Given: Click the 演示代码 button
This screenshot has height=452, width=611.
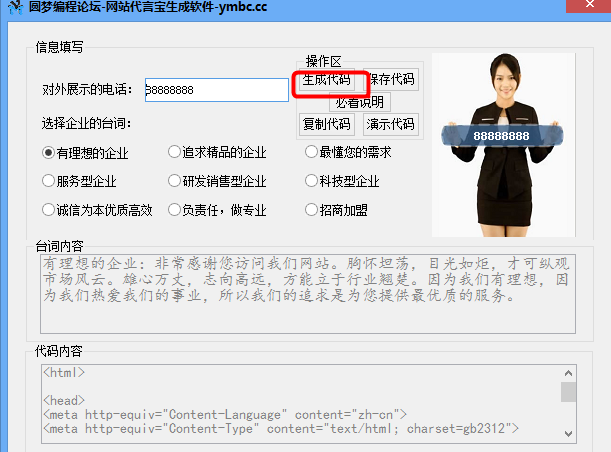Looking at the screenshot, I should tap(390, 124).
